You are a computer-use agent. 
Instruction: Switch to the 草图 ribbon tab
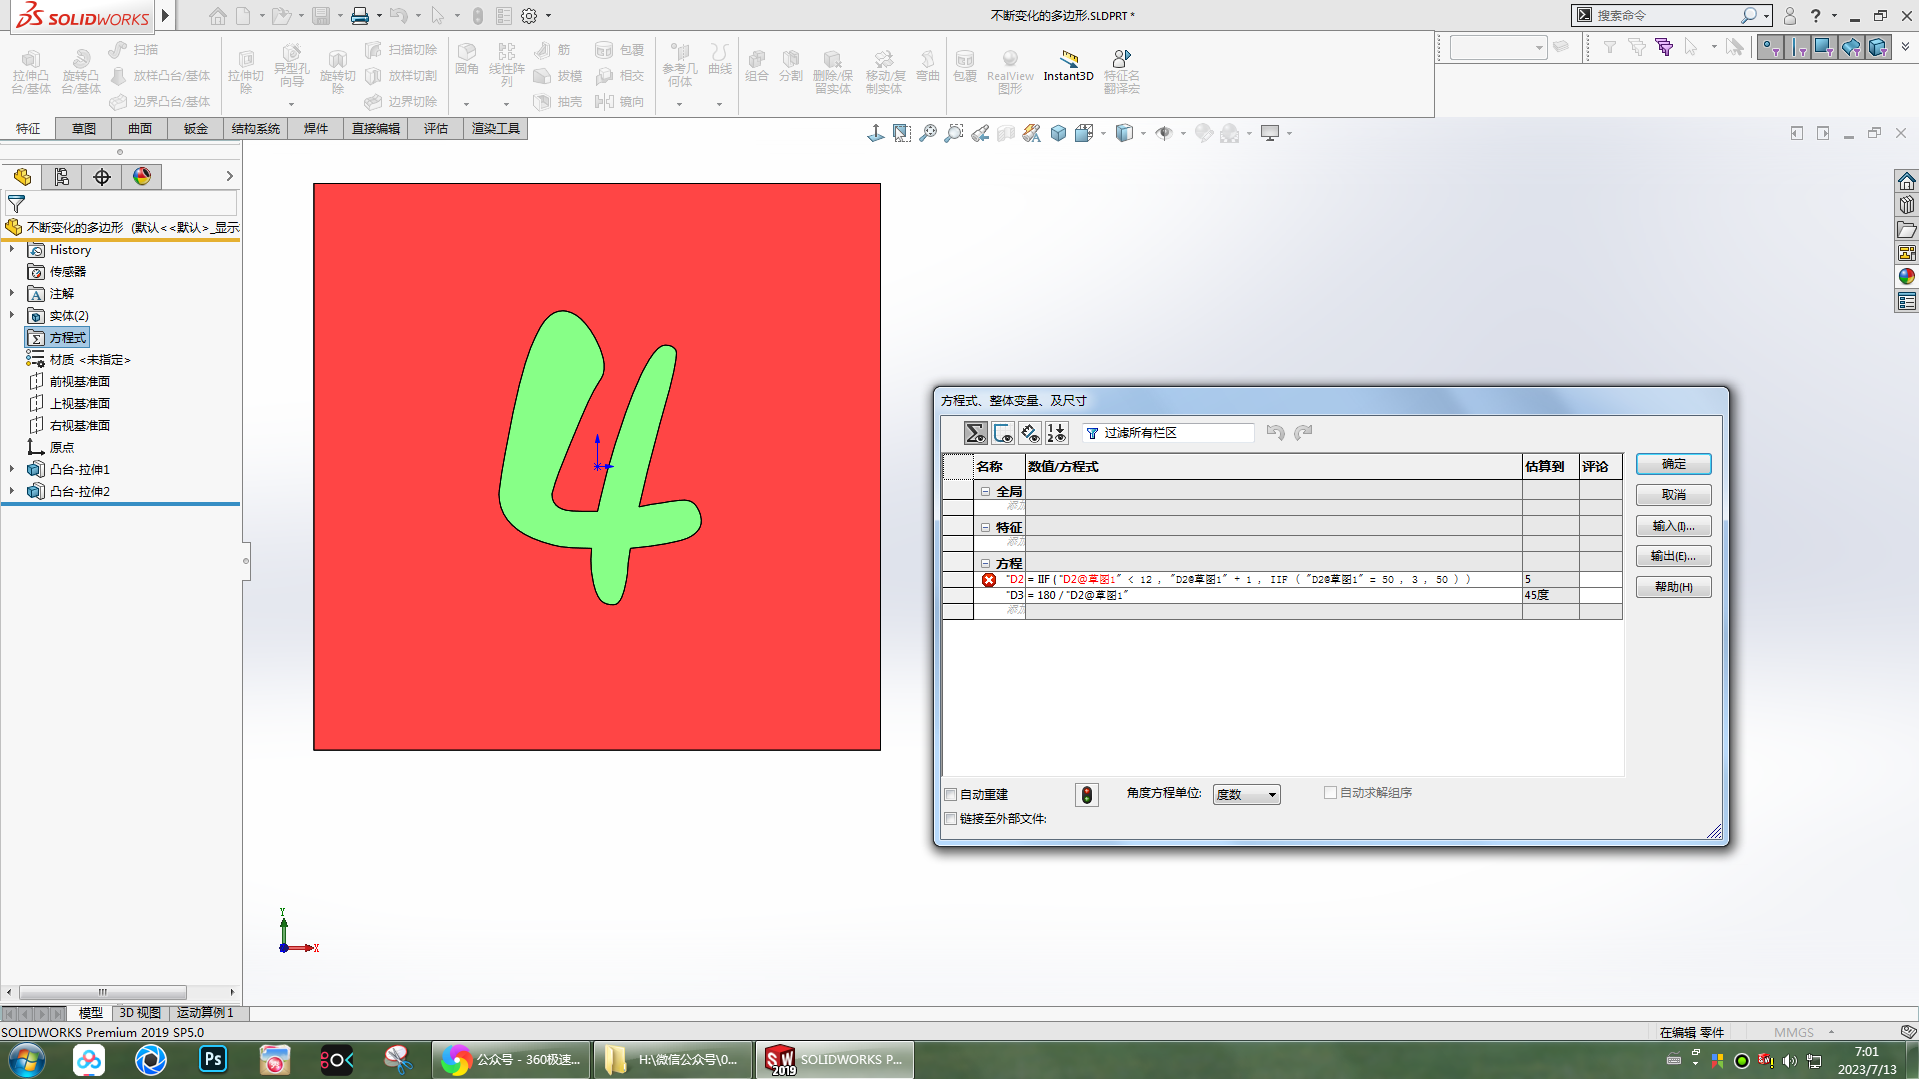[x=84, y=129]
